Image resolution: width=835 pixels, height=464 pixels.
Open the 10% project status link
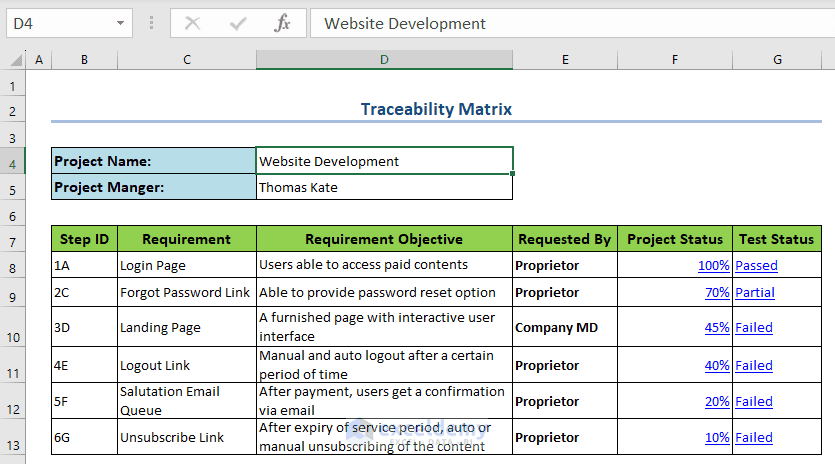coord(717,437)
